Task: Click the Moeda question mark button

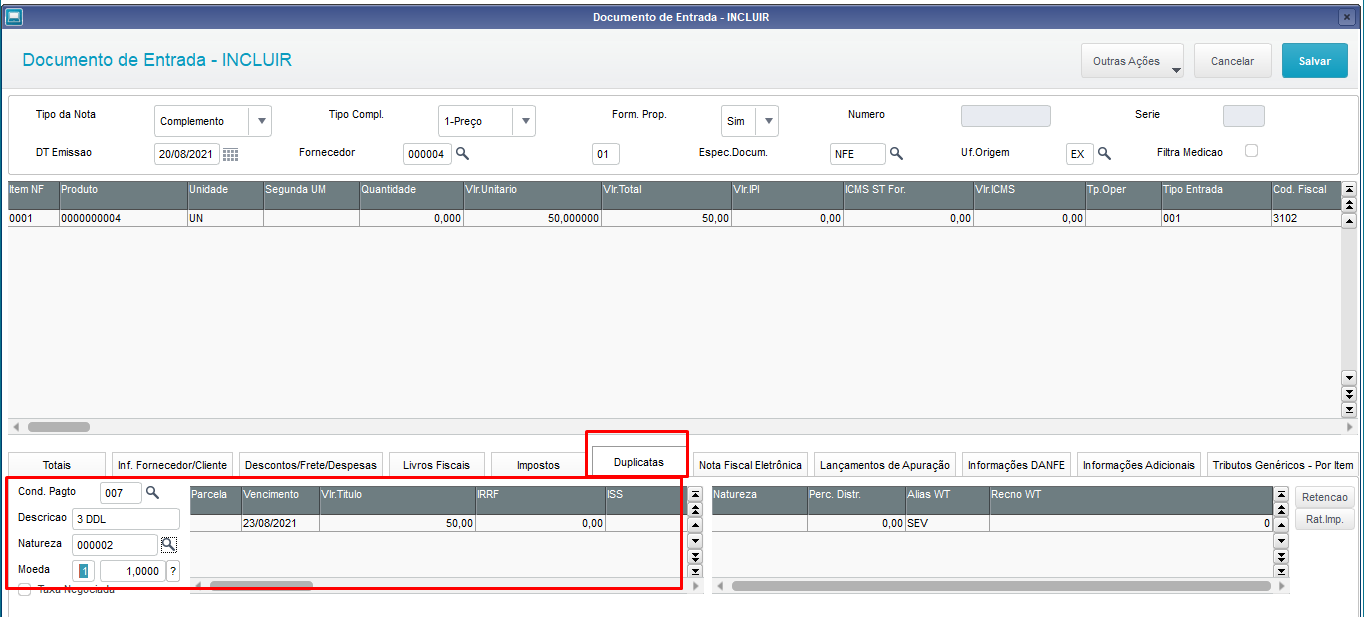Action: 173,571
